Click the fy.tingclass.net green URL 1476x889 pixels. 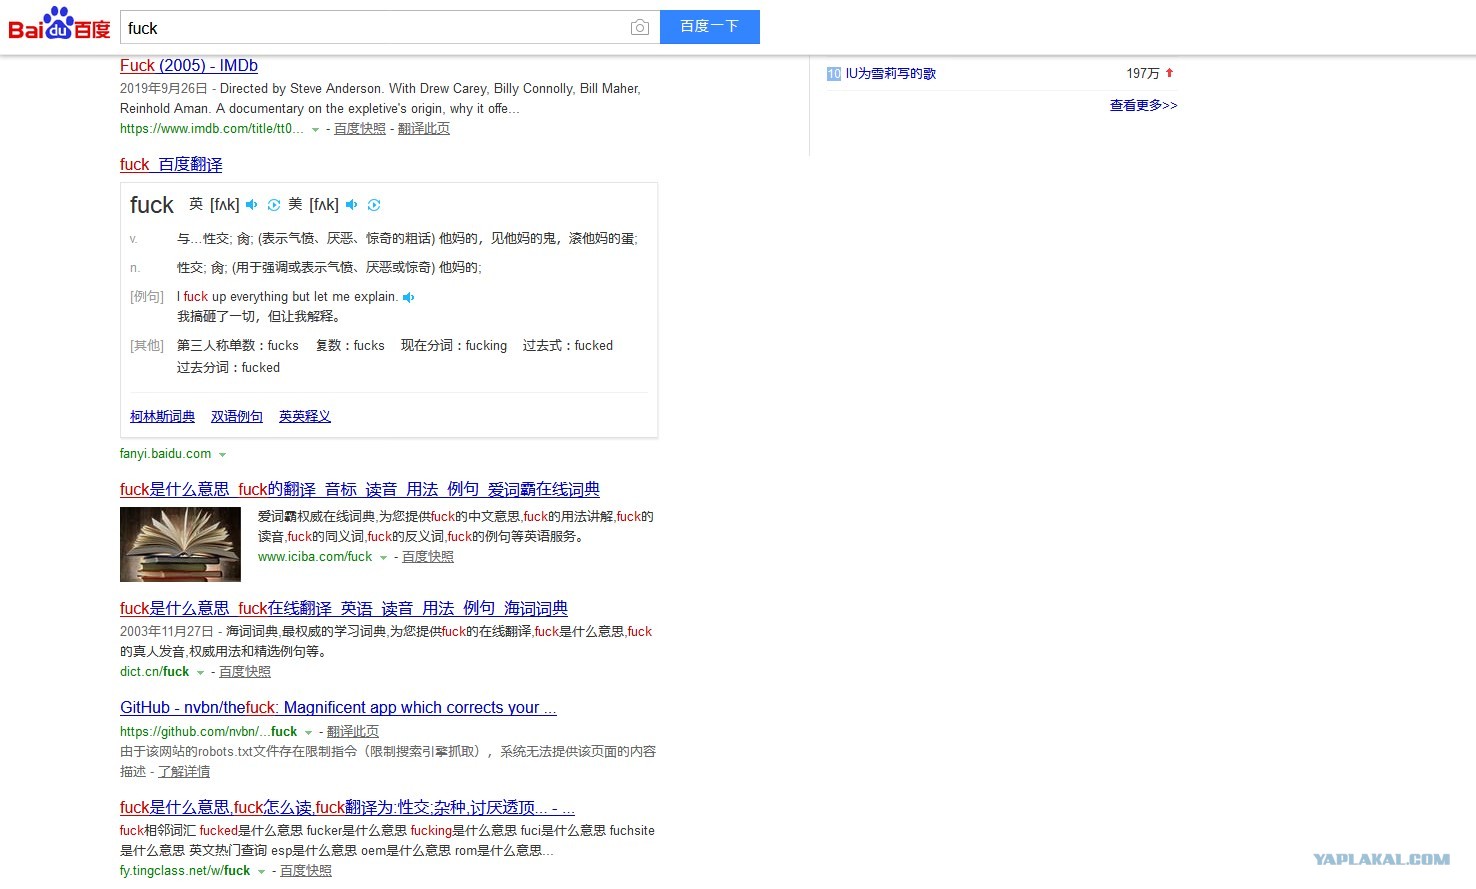tap(185, 871)
